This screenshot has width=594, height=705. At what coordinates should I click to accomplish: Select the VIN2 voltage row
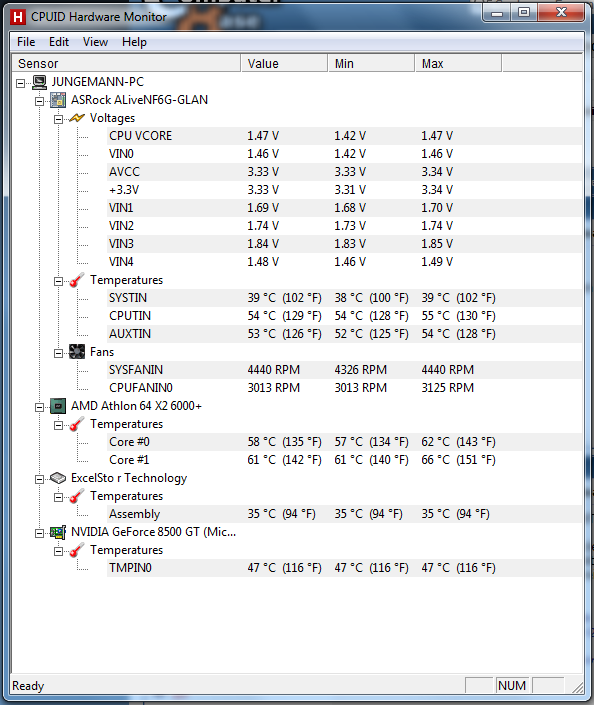[x=344, y=226]
